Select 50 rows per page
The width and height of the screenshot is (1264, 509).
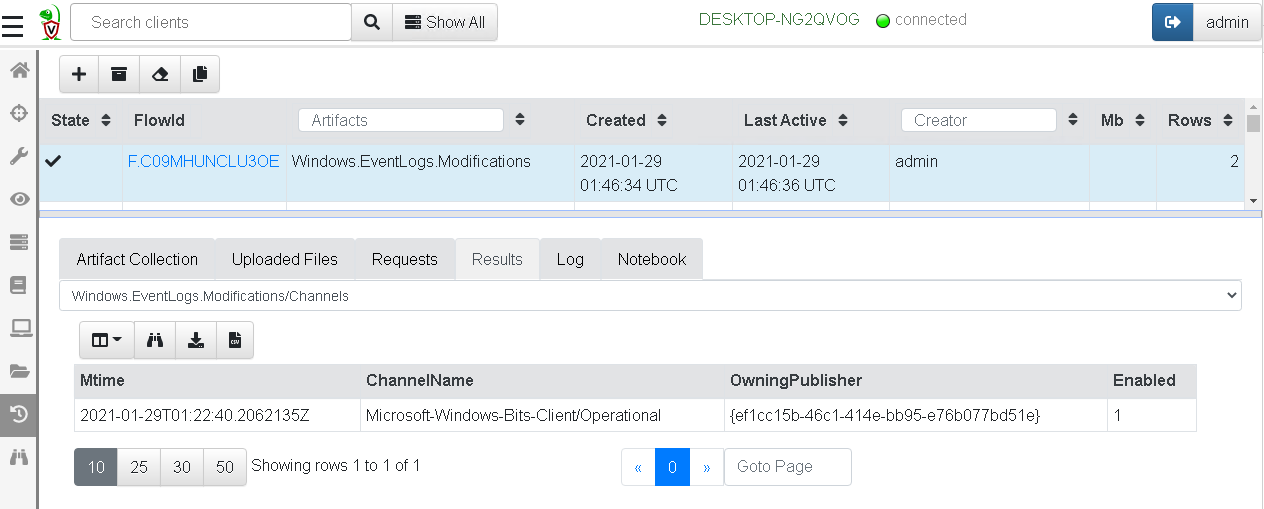[225, 467]
